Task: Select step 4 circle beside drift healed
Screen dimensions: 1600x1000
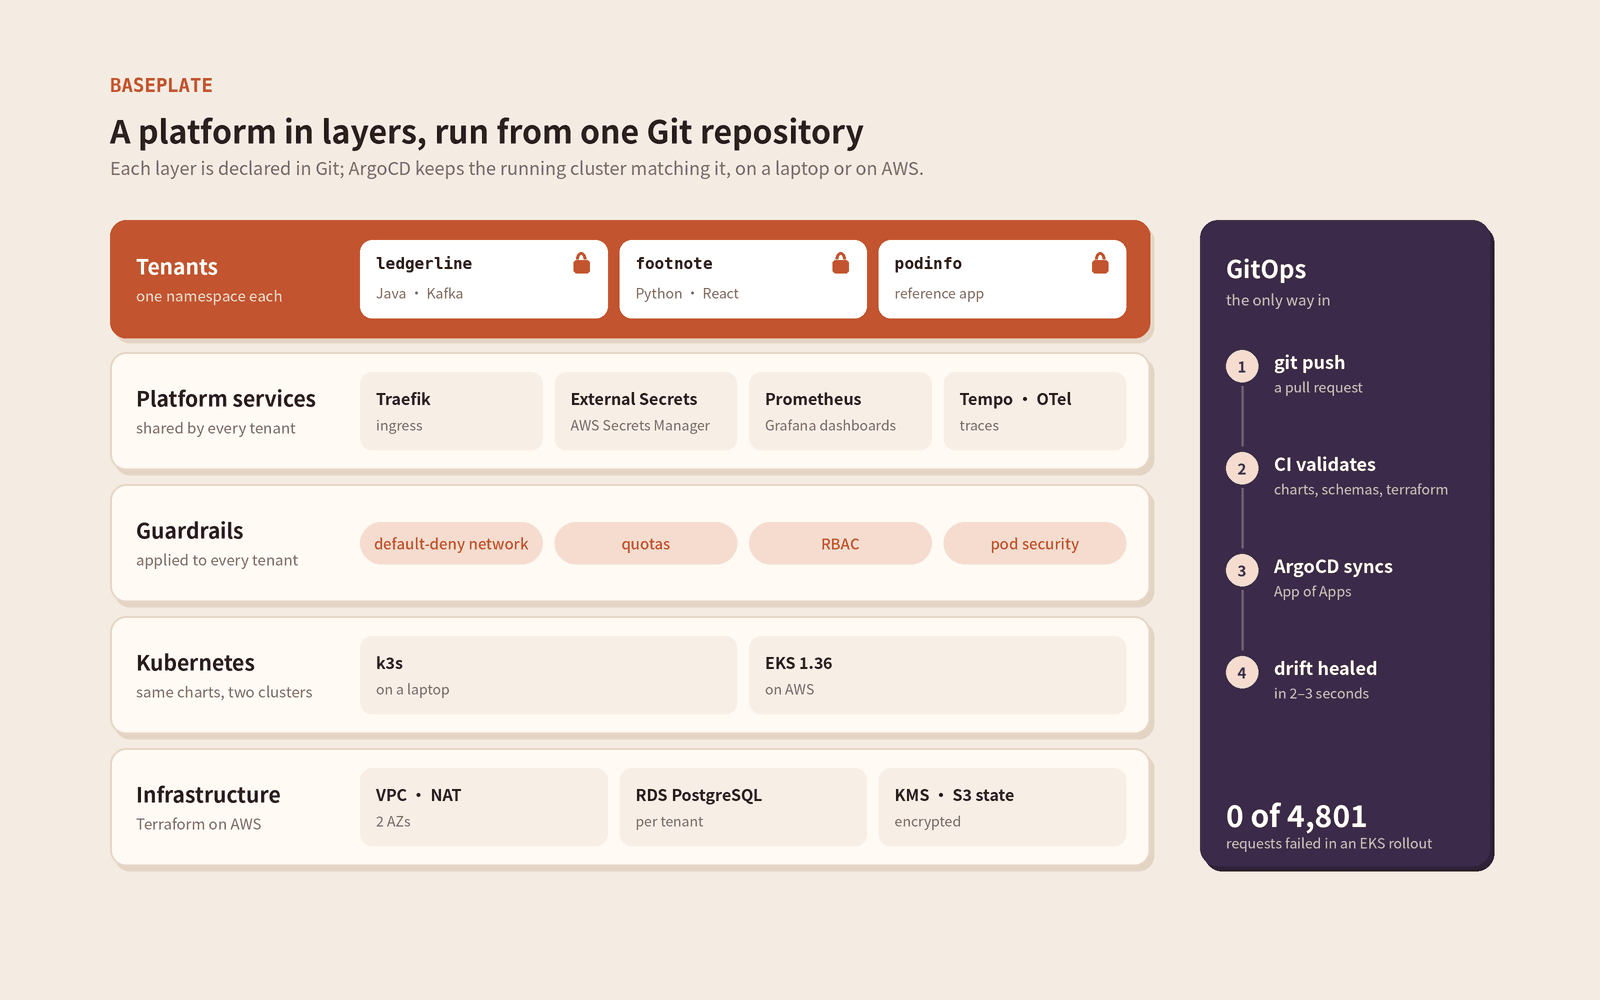Action: pyautogui.click(x=1242, y=673)
